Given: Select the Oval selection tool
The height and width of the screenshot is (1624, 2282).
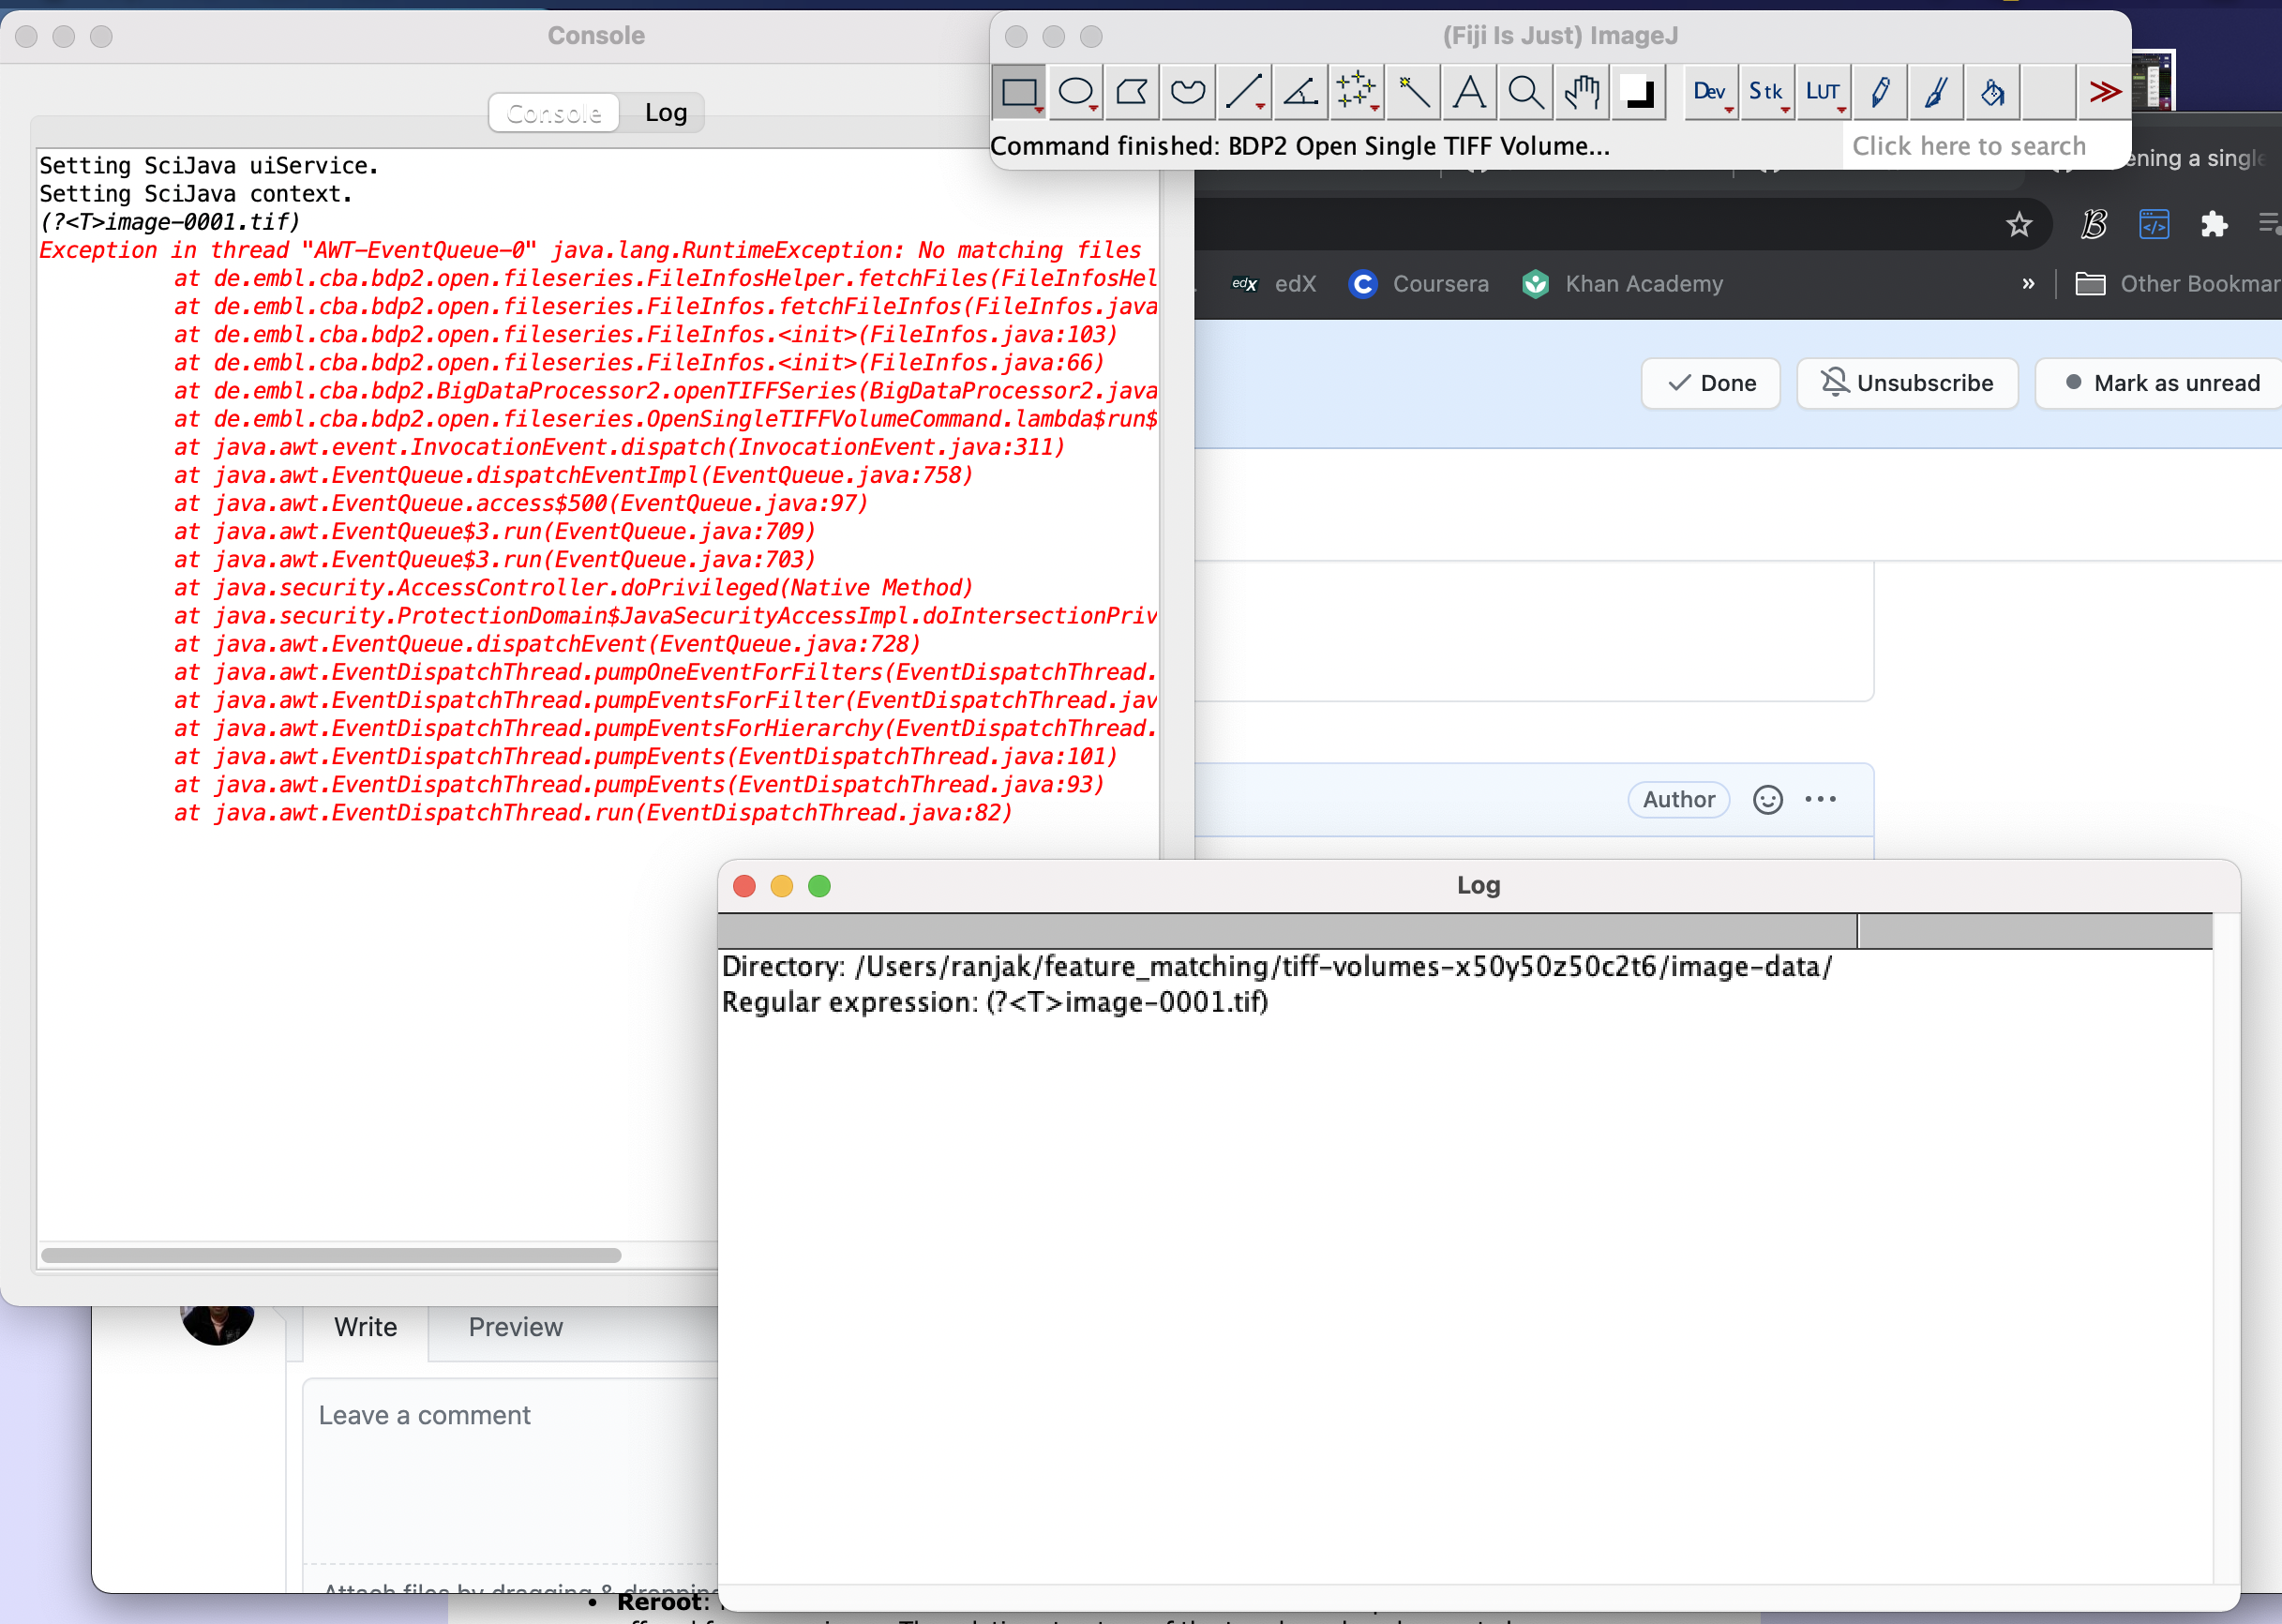Looking at the screenshot, I should (1076, 92).
